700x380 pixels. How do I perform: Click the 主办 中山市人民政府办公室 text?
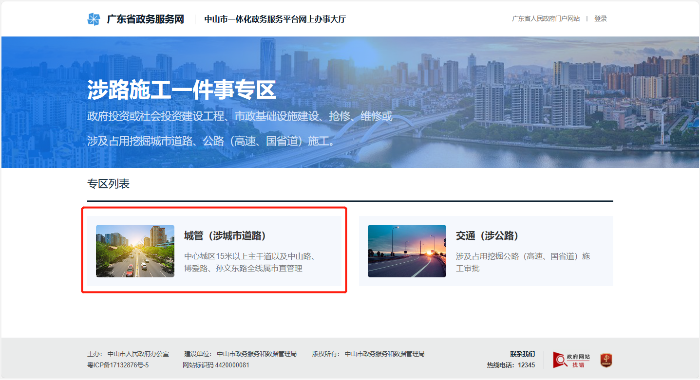coord(128,354)
